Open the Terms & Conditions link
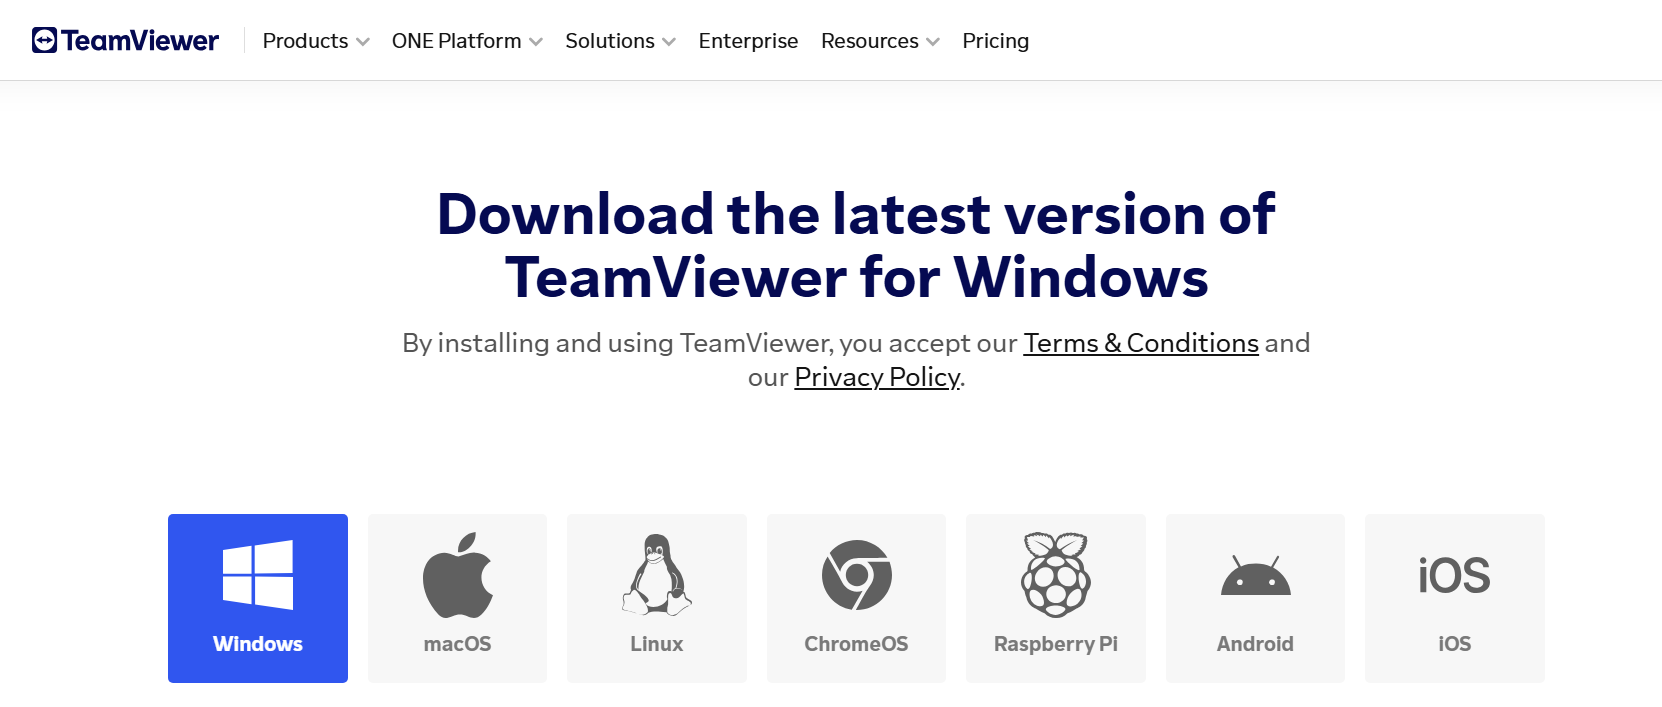The width and height of the screenshot is (1662, 707). 1141,343
